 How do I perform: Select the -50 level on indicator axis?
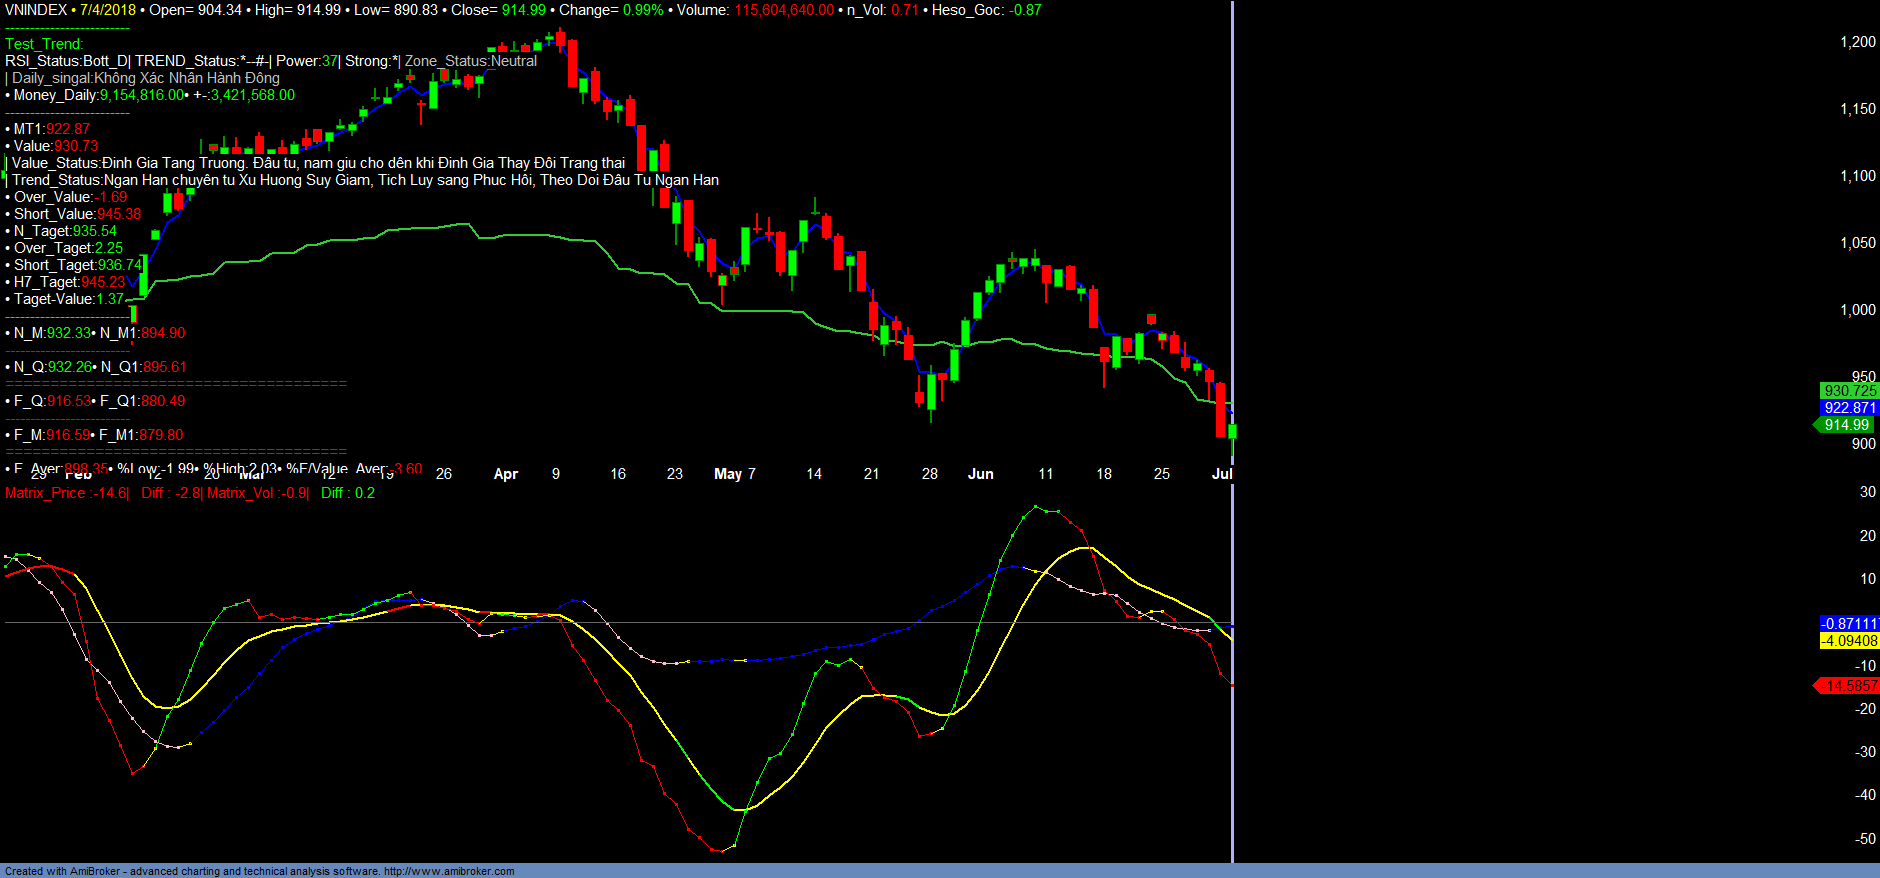1865,839
